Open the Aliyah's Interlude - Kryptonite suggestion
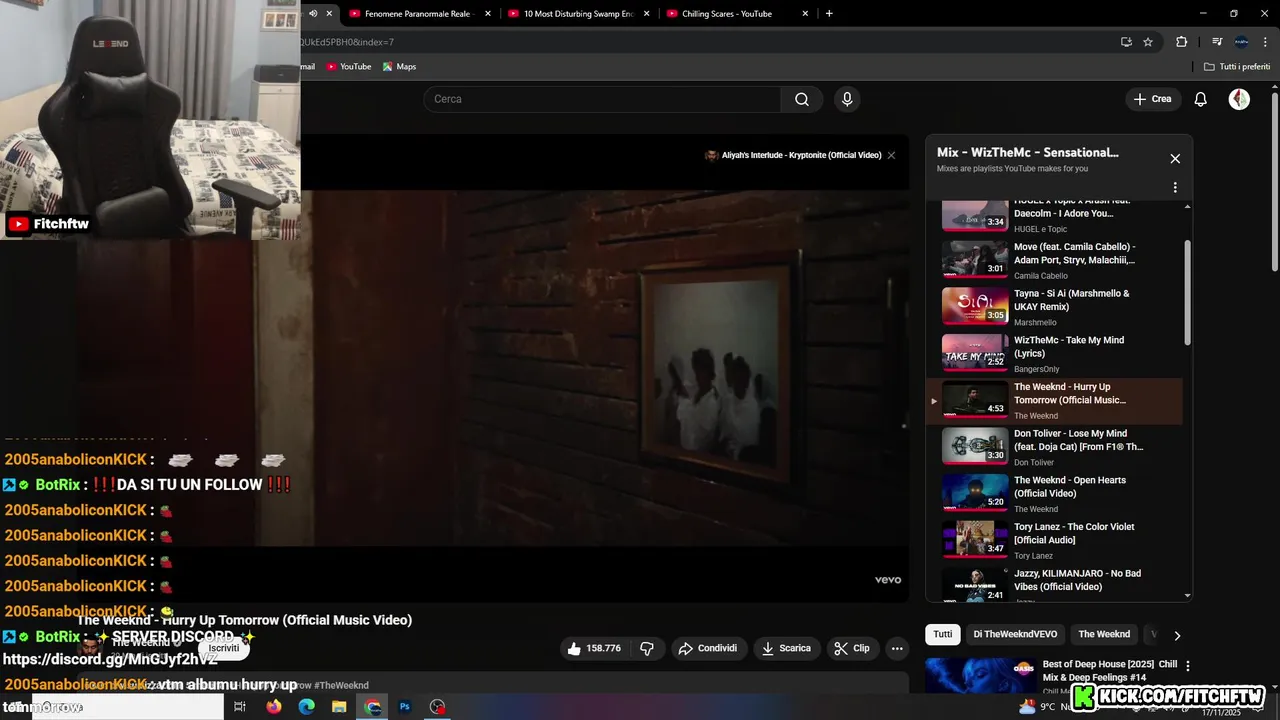Image resolution: width=1280 pixels, height=720 pixels. [x=793, y=155]
